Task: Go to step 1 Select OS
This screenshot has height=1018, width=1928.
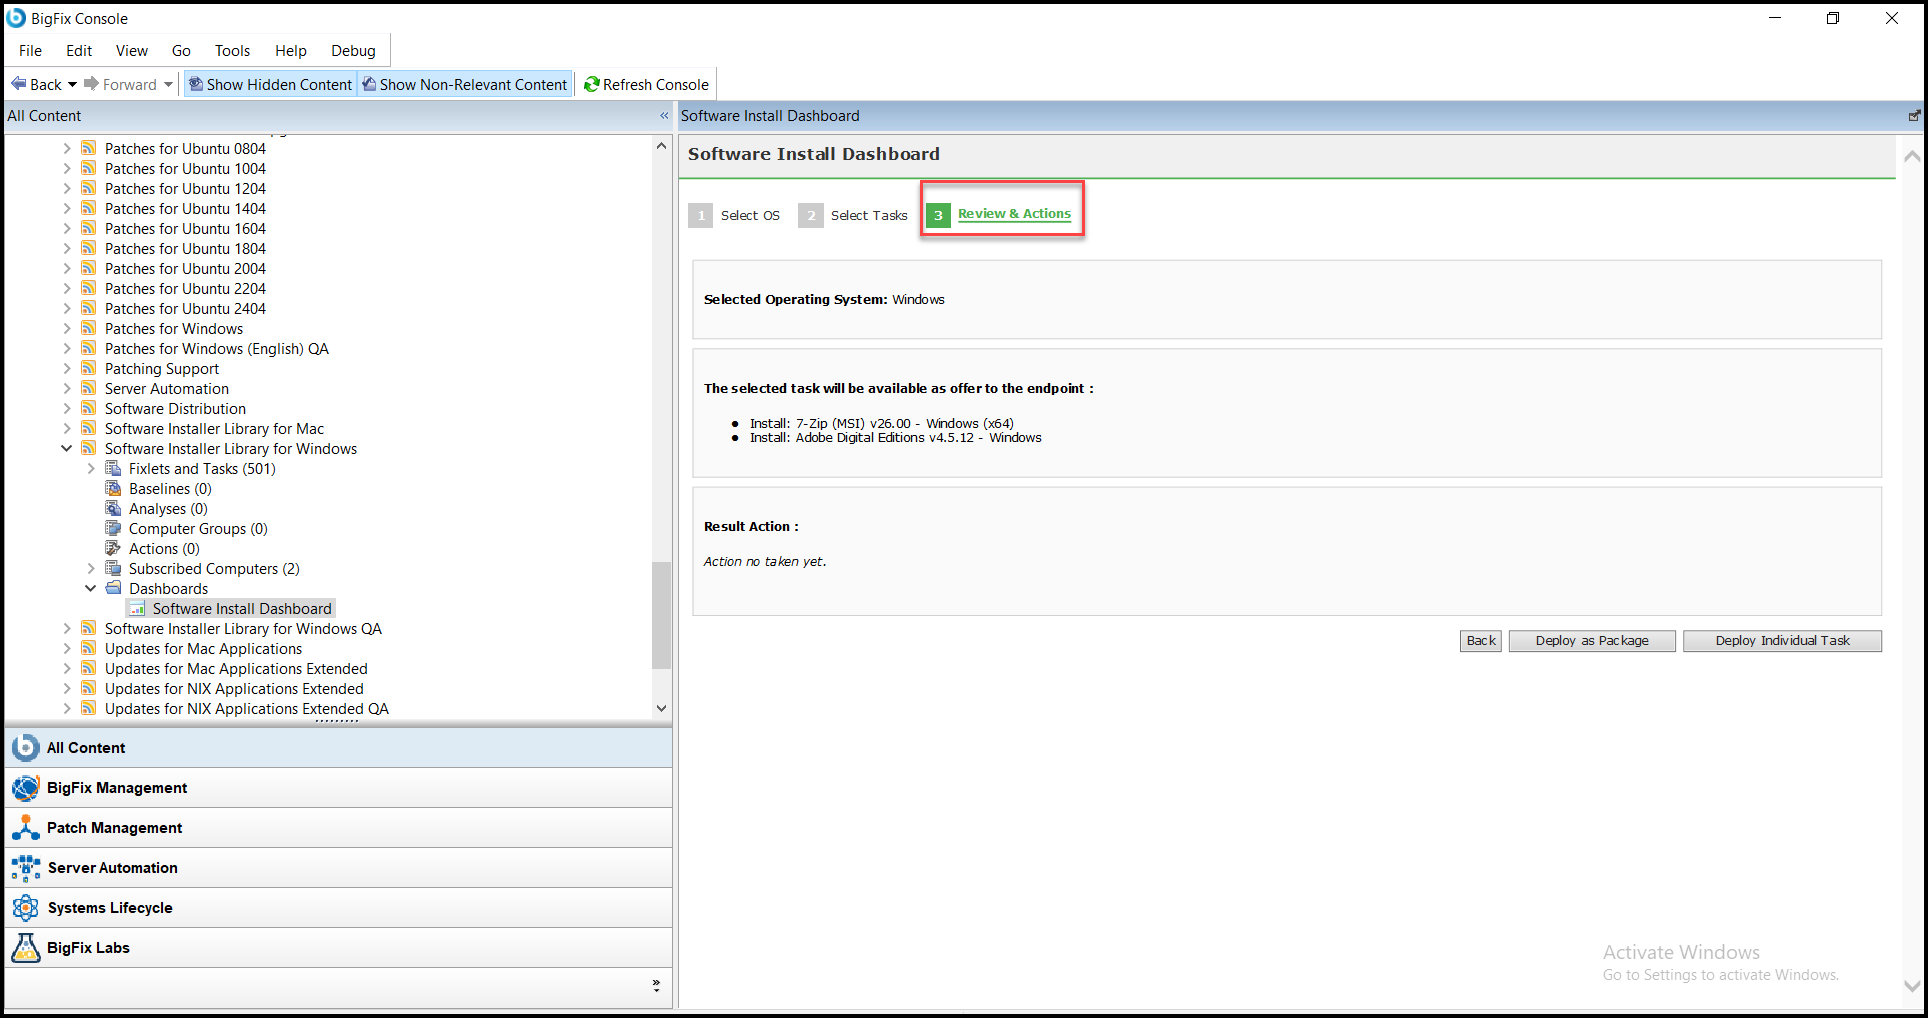Action: click(x=735, y=215)
